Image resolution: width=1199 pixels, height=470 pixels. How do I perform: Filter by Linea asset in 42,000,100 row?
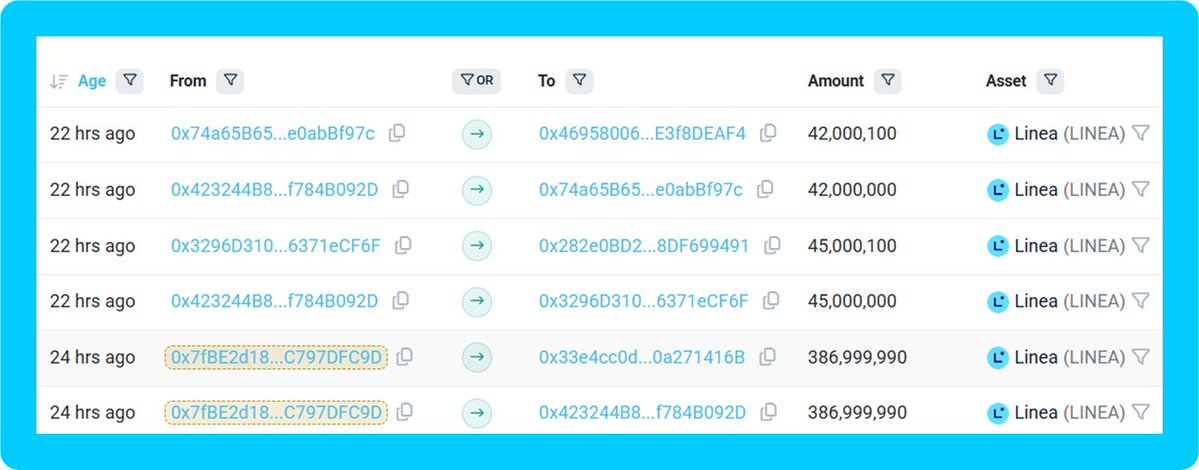click(x=1140, y=134)
